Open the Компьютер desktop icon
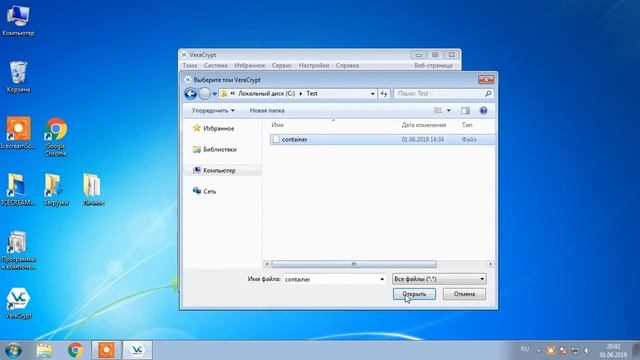The width and height of the screenshot is (640, 360). pos(18,20)
